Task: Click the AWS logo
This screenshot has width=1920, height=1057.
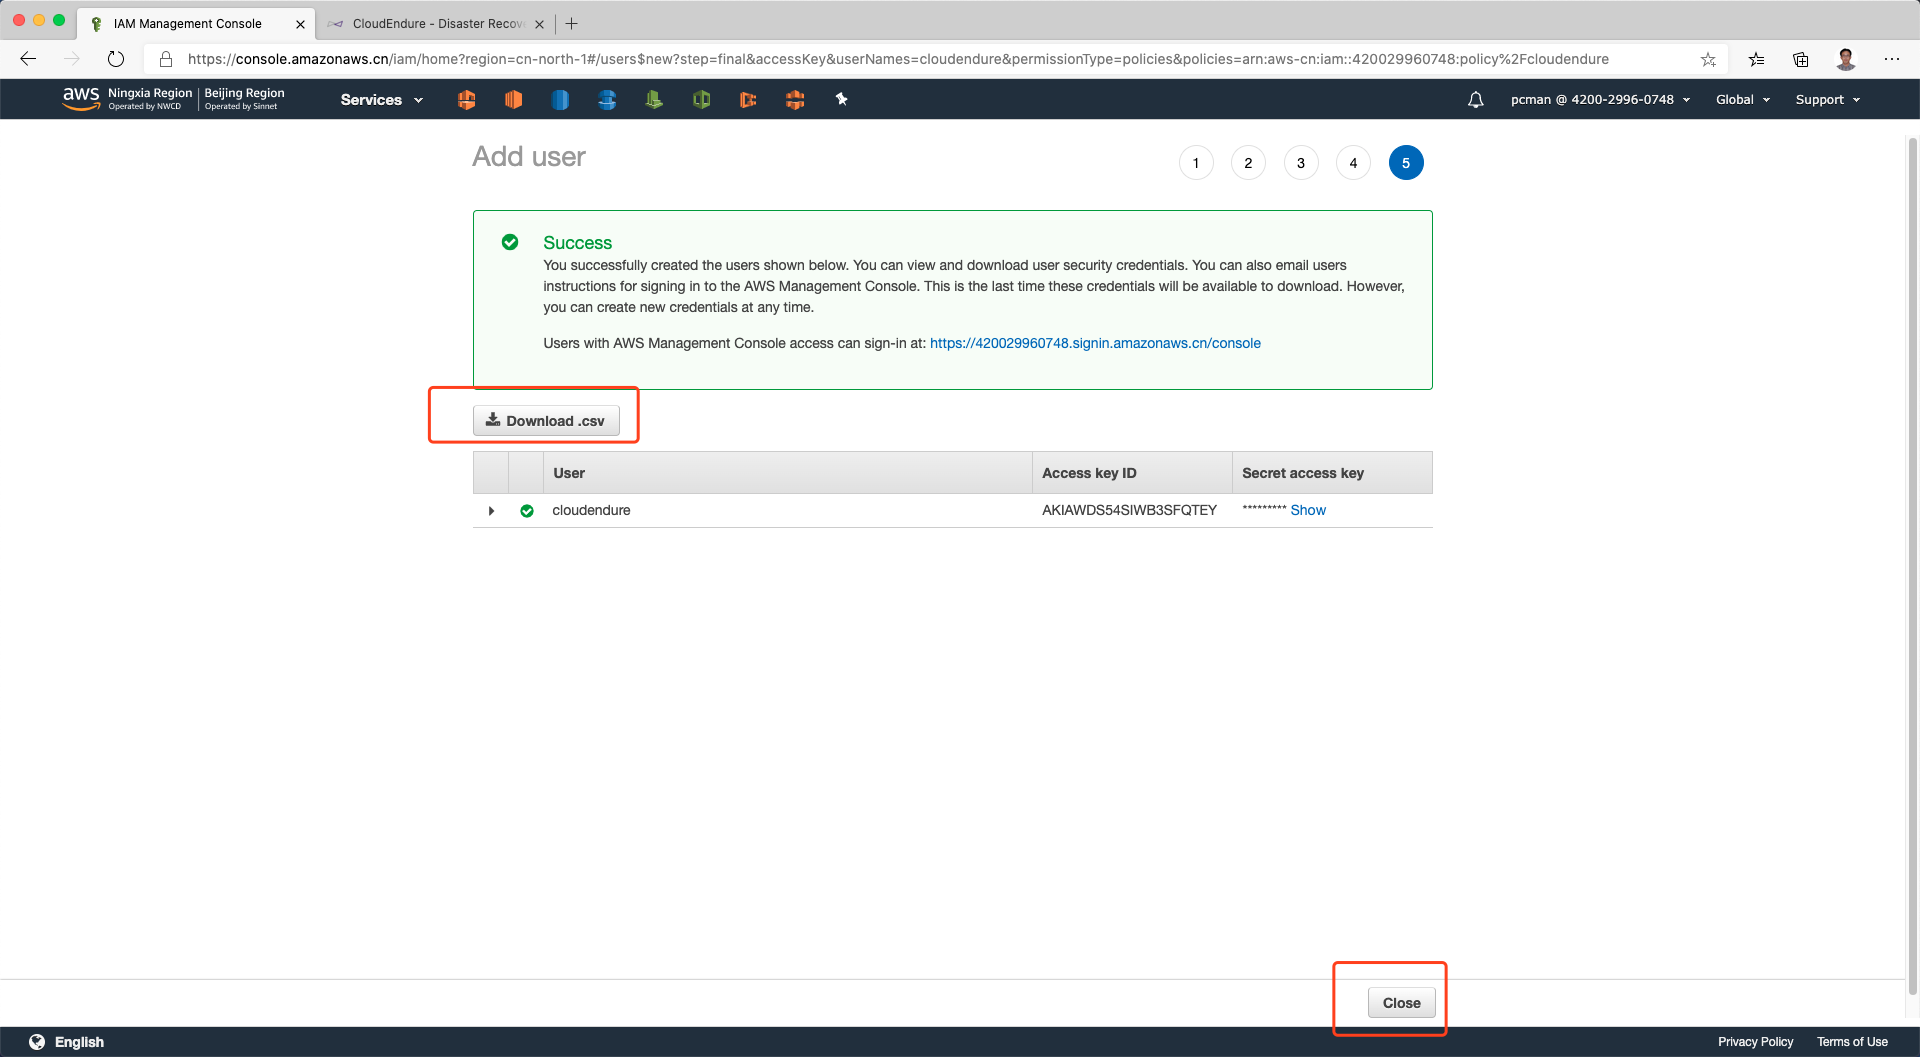Action: [x=81, y=98]
